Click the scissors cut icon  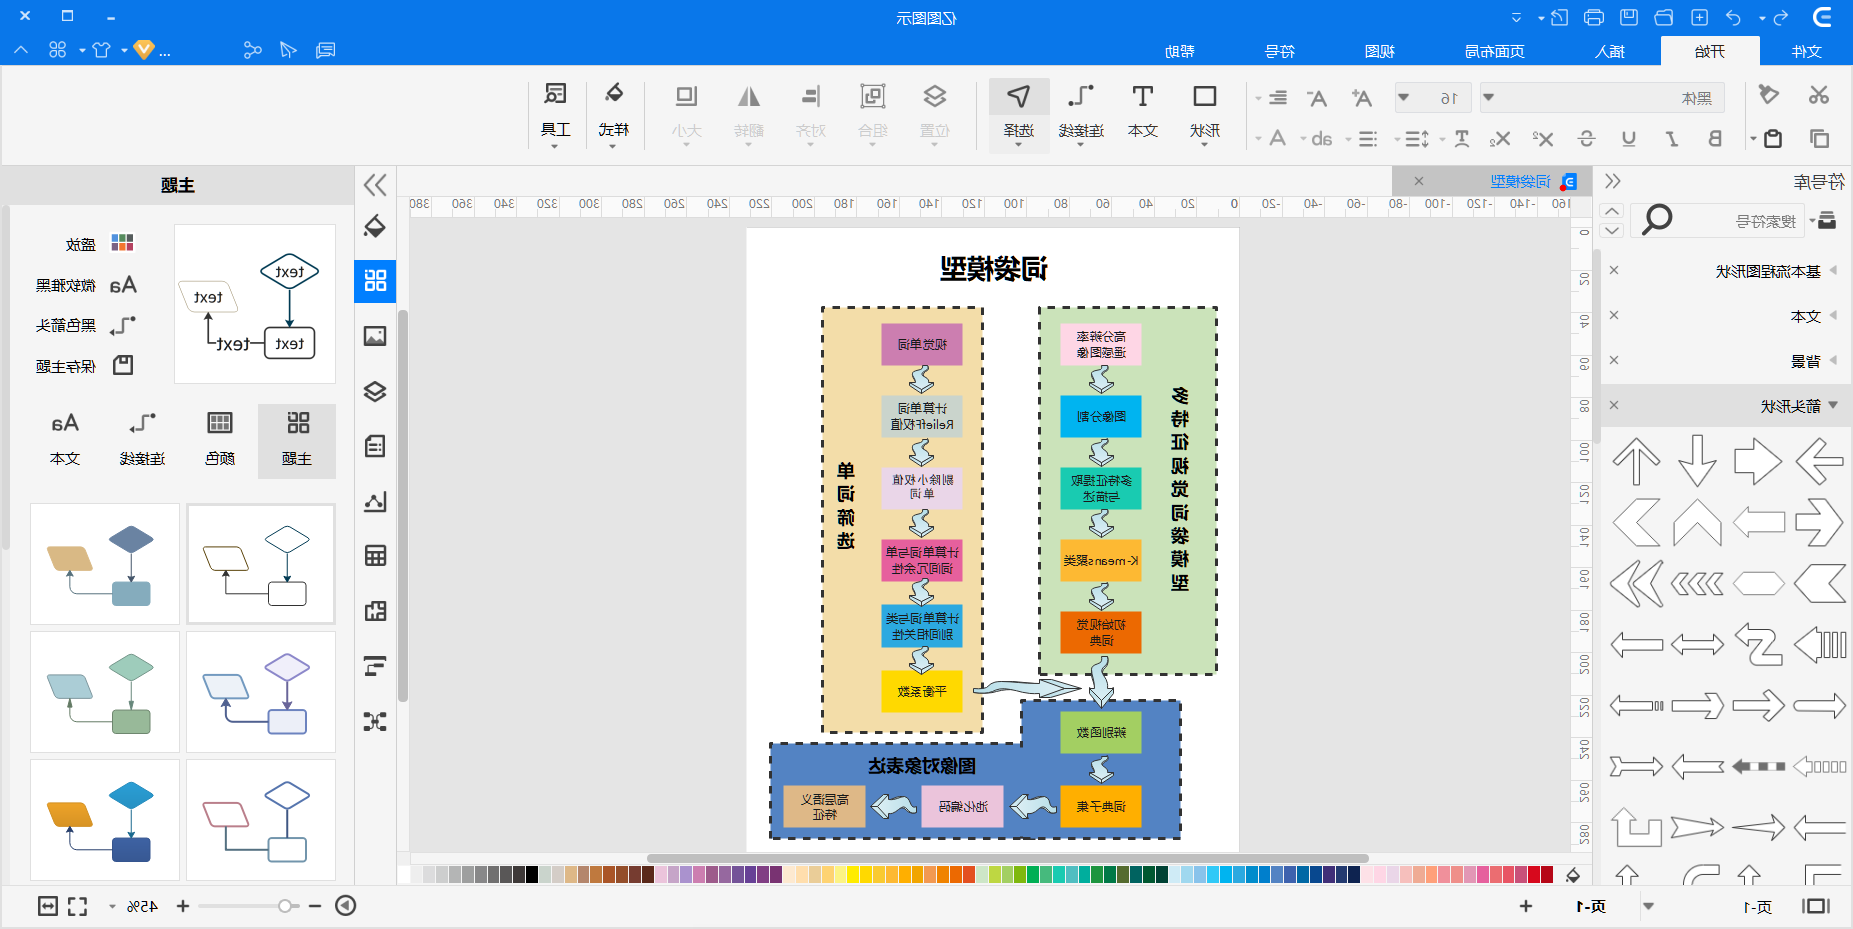click(x=1819, y=95)
